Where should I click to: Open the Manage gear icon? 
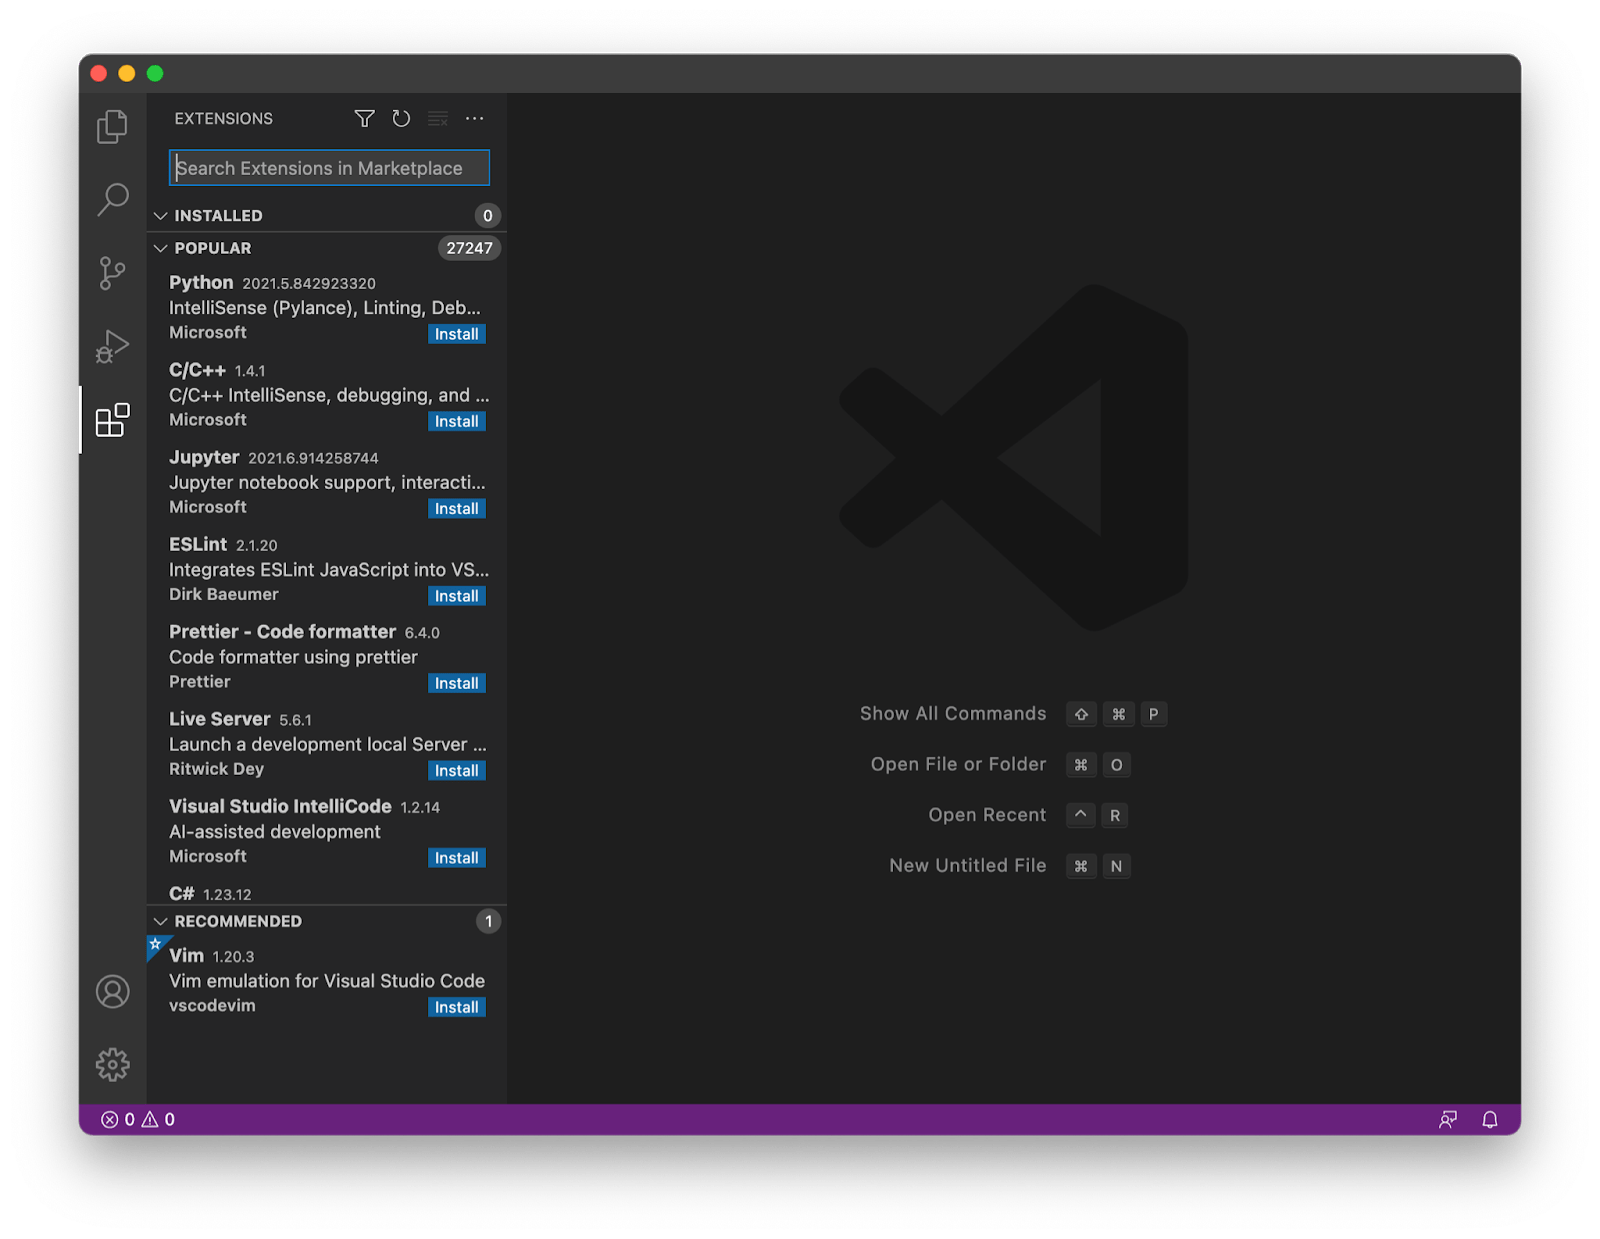(112, 1065)
